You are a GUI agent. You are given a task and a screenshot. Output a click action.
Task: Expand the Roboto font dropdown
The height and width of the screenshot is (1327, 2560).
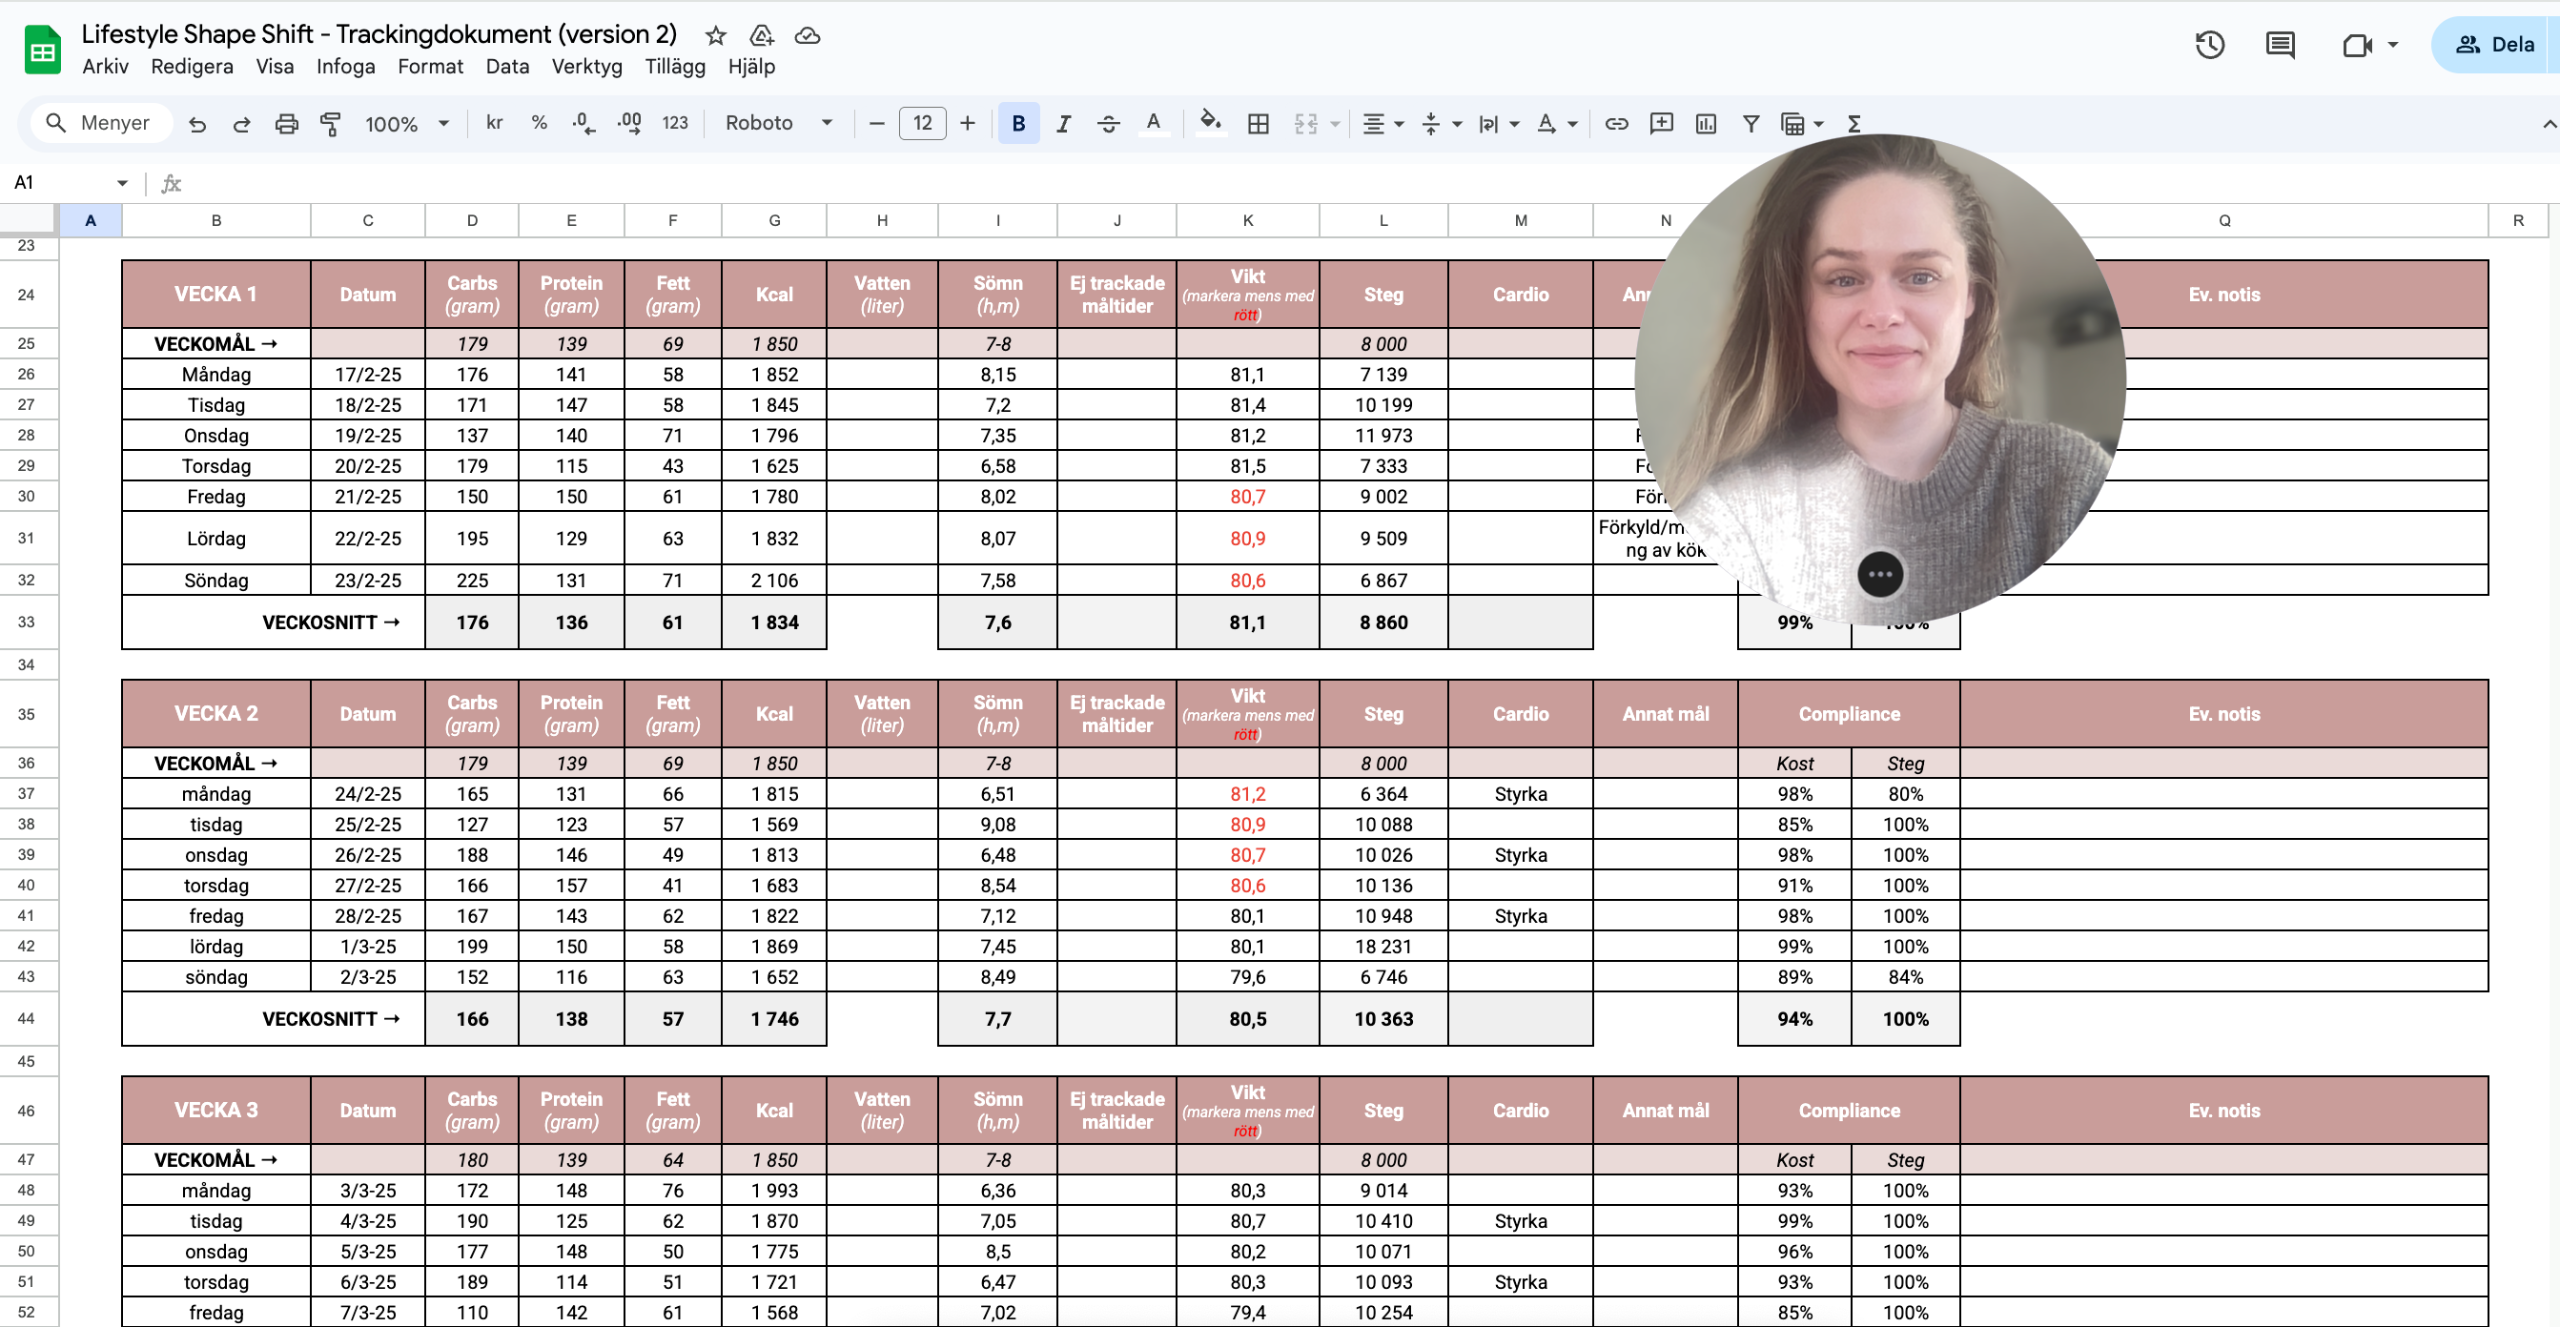(779, 123)
